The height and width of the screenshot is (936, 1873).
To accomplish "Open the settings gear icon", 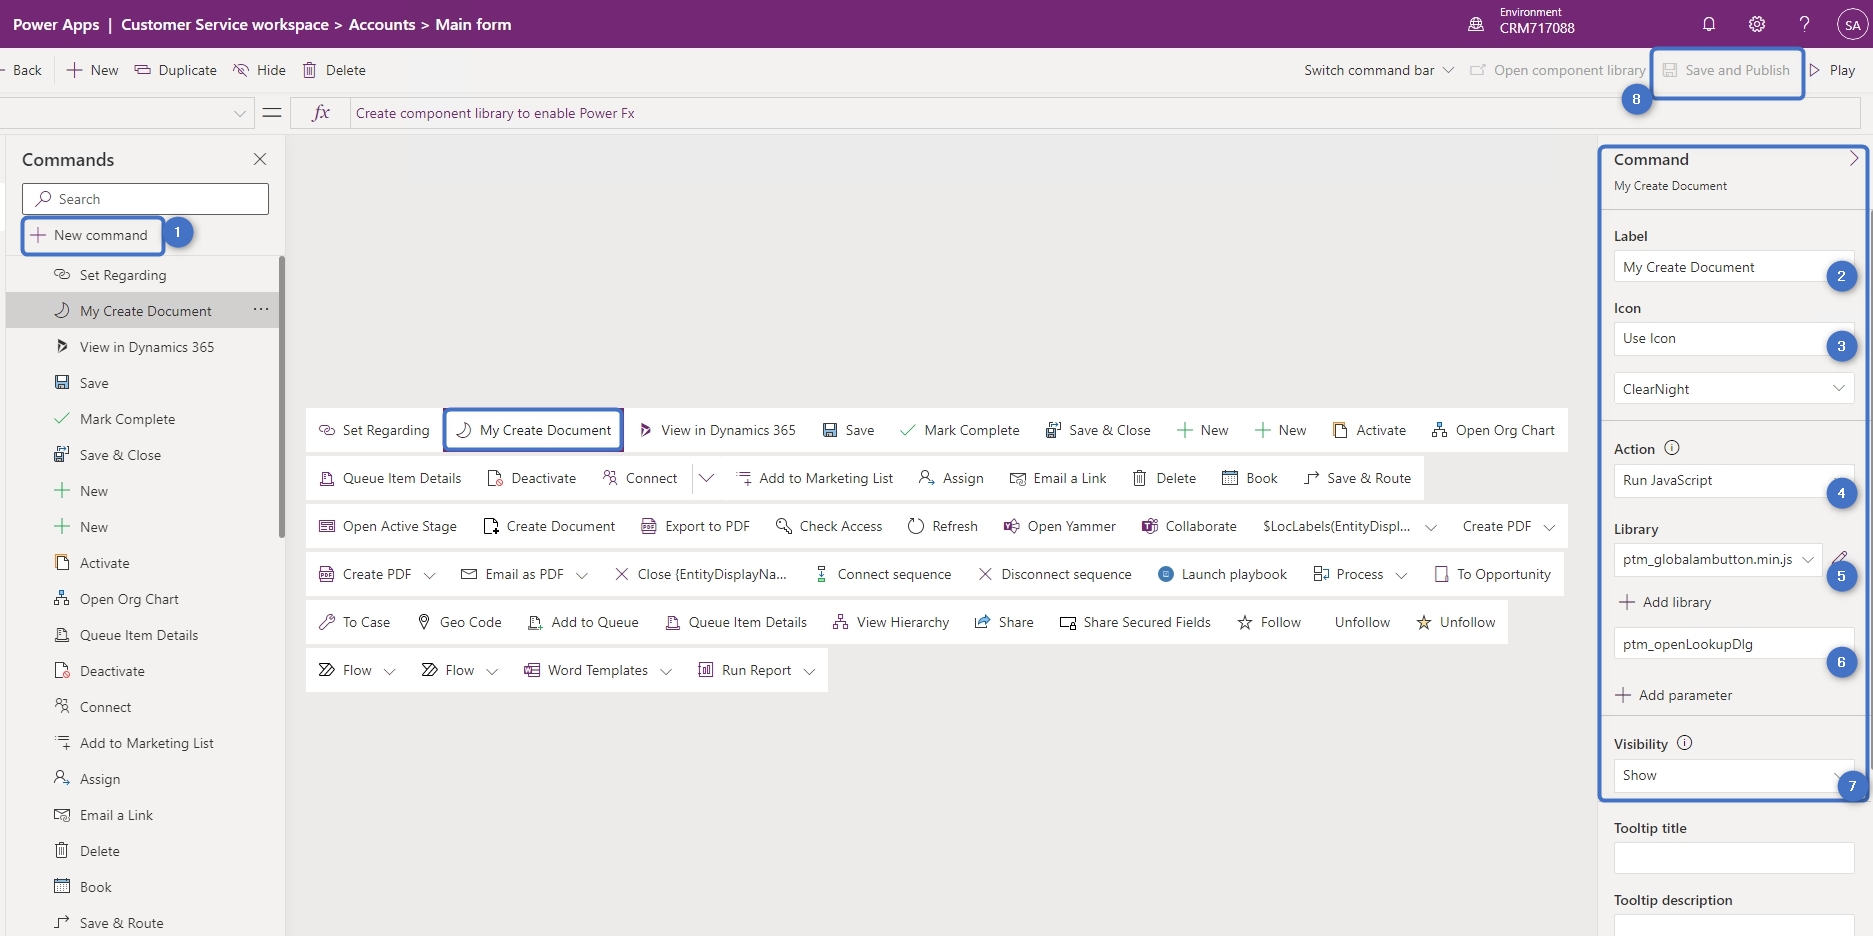I will coord(1757,24).
